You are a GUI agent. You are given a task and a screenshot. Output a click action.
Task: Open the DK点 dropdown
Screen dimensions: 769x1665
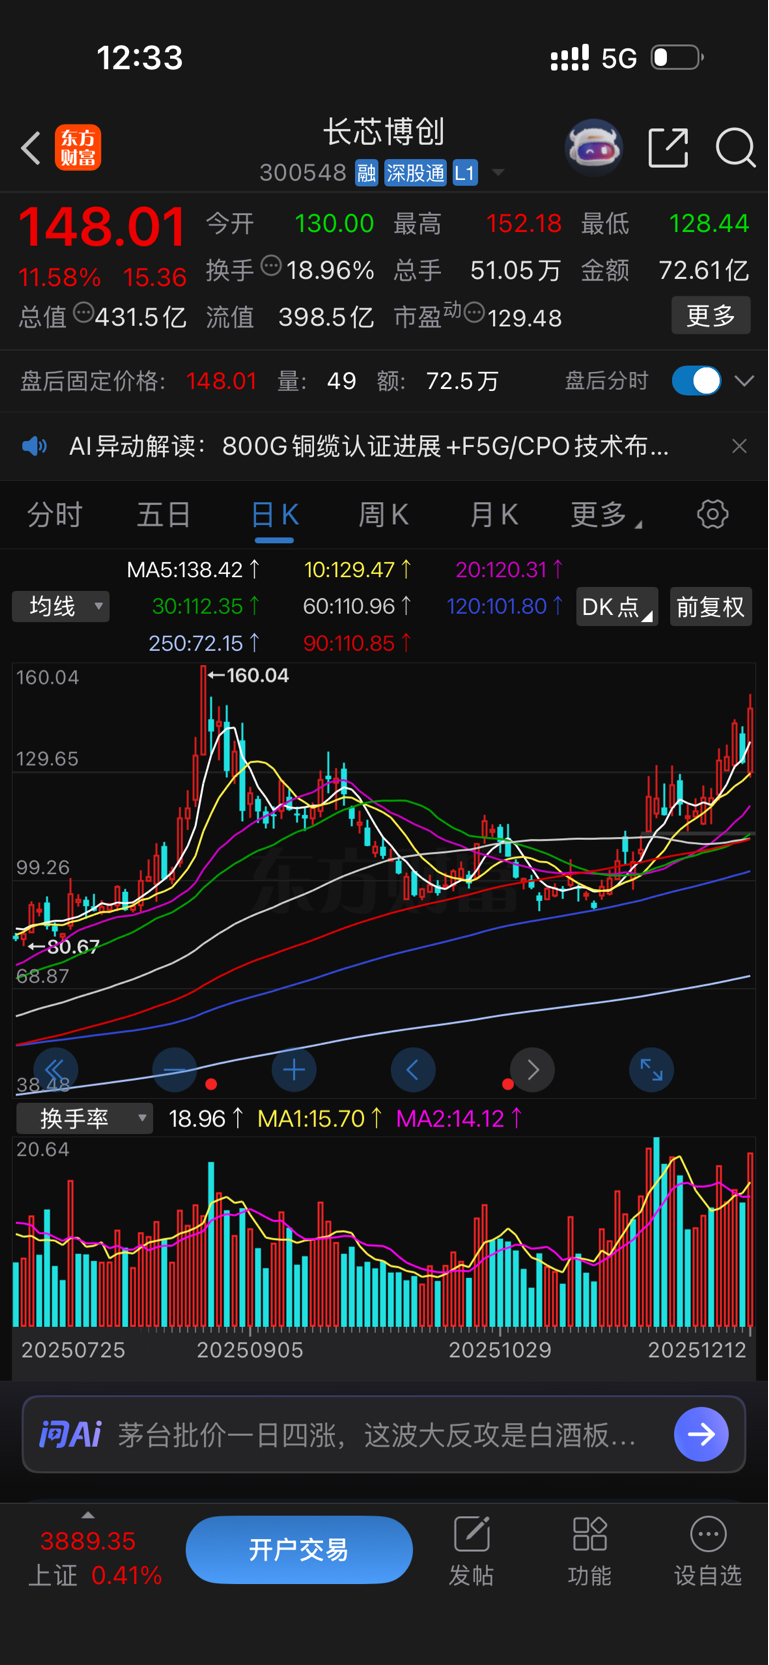pos(617,607)
